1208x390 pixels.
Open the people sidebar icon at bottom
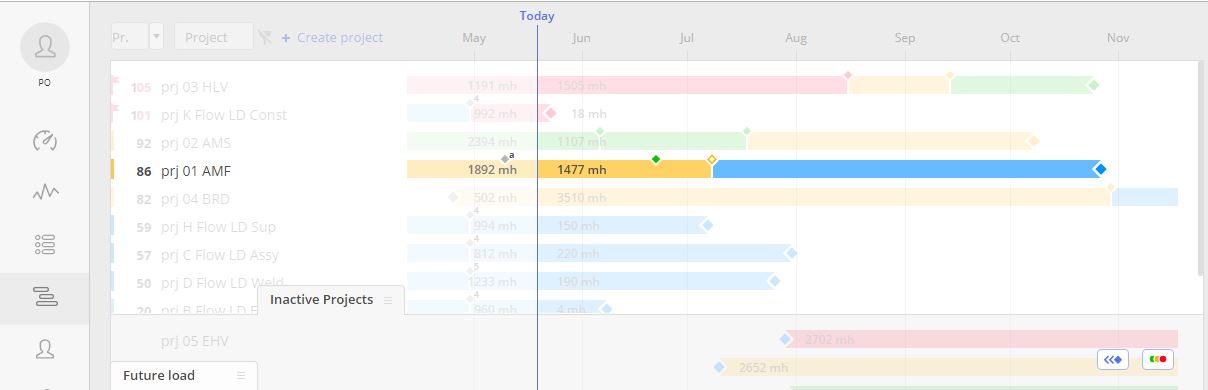point(44,349)
